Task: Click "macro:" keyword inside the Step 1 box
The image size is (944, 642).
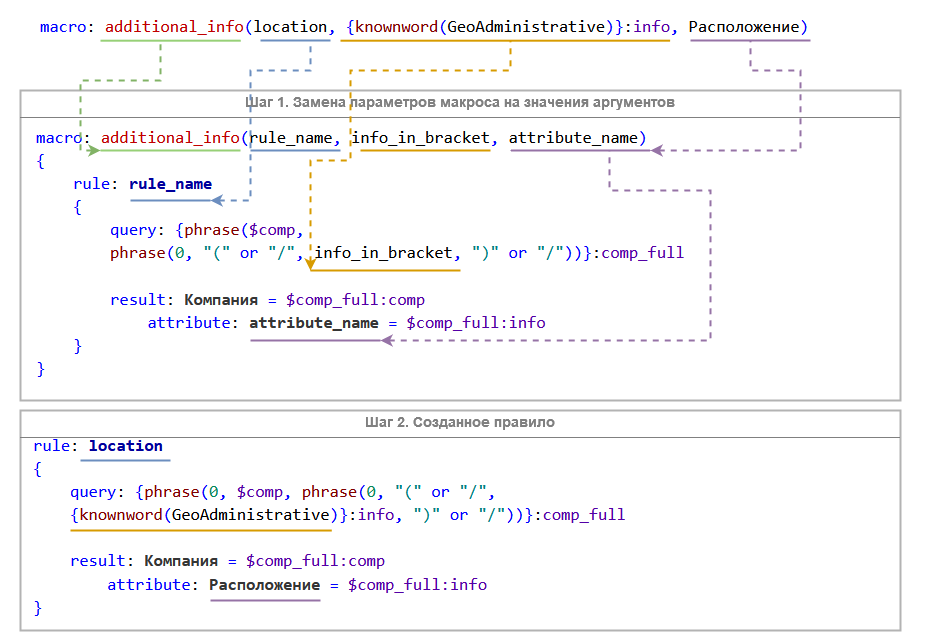Action: tap(63, 138)
